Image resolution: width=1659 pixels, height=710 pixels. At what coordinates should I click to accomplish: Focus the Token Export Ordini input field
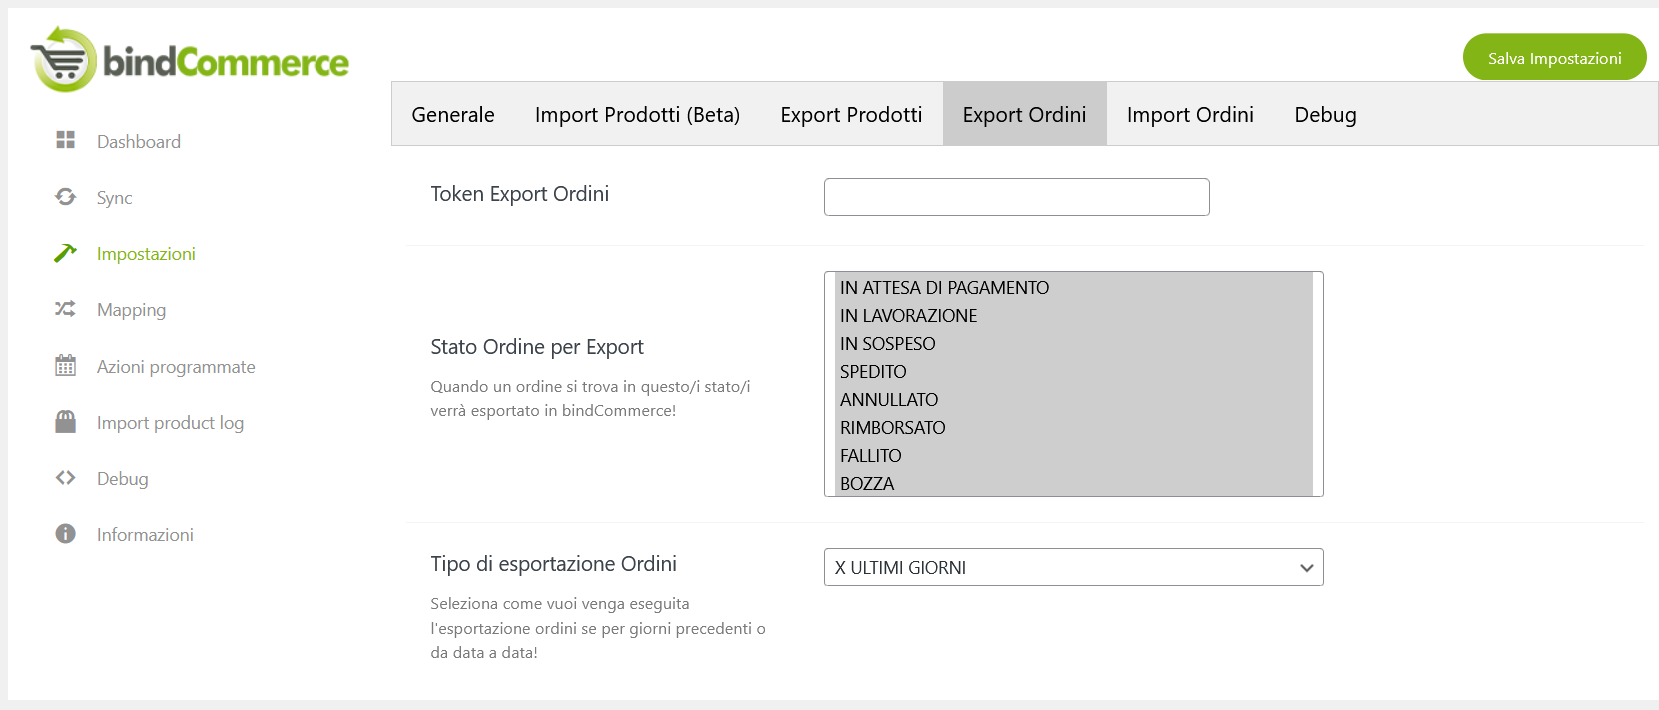point(1016,197)
